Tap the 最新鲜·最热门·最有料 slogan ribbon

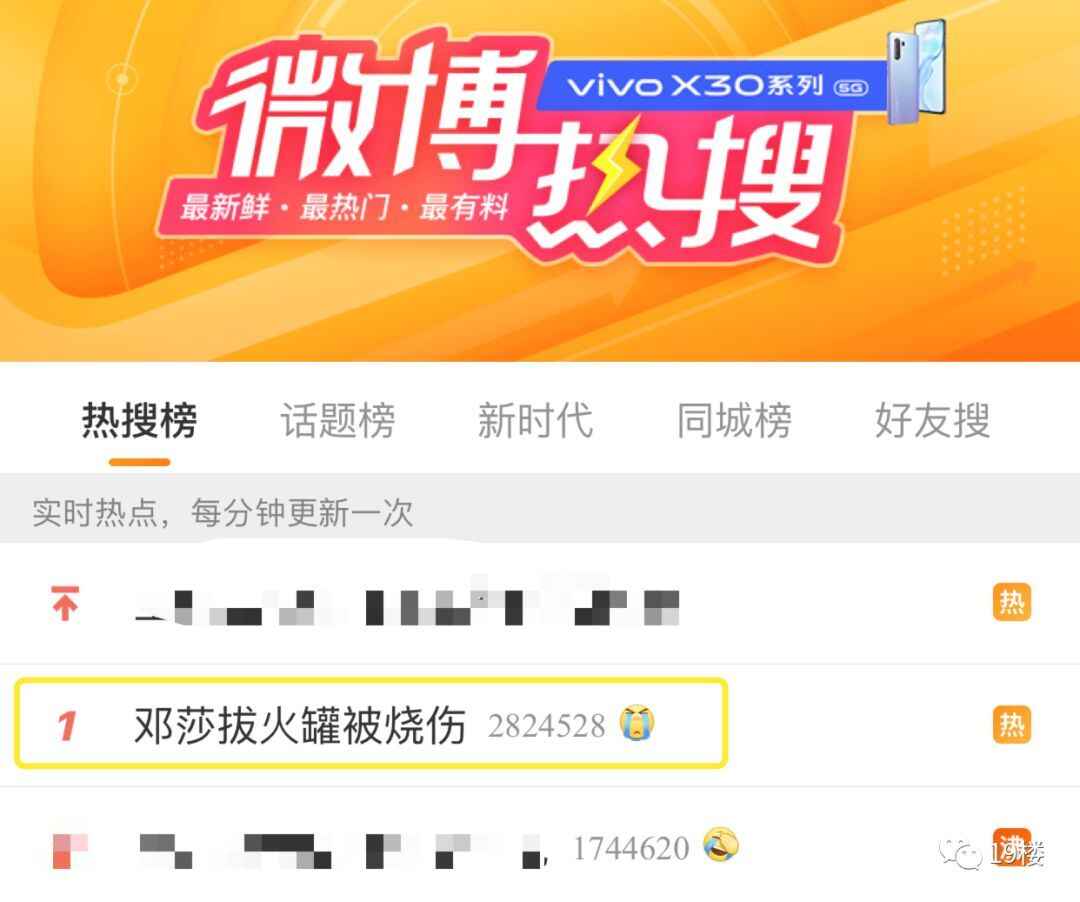pyautogui.click(x=343, y=207)
